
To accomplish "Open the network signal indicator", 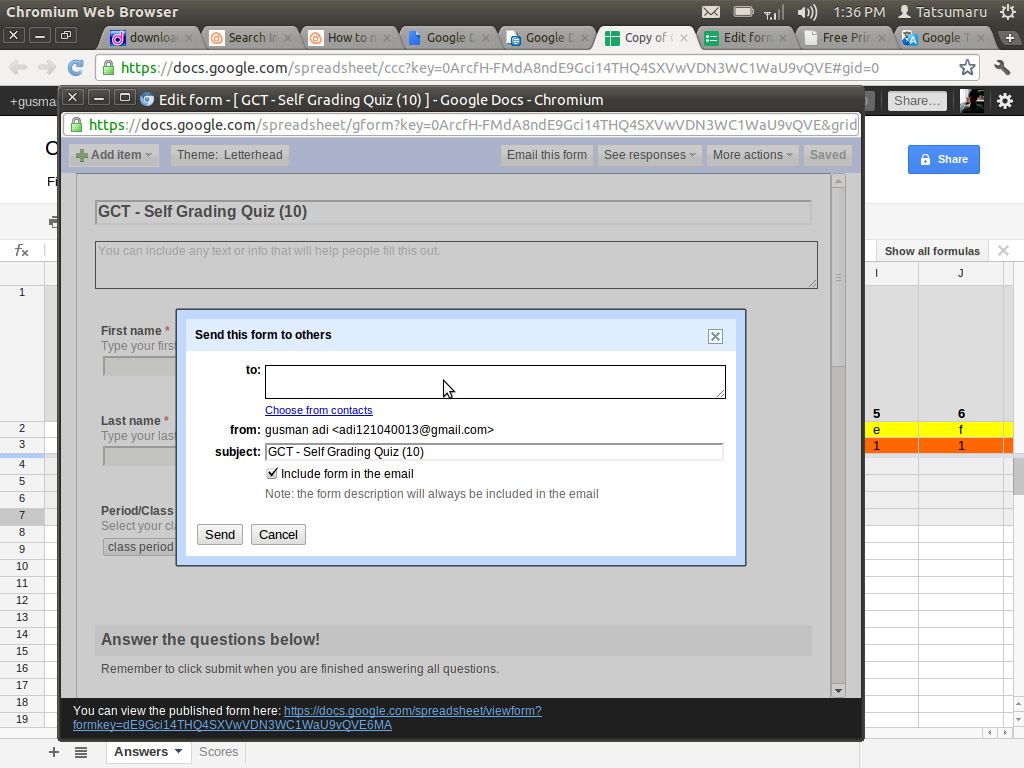I will pos(774,12).
